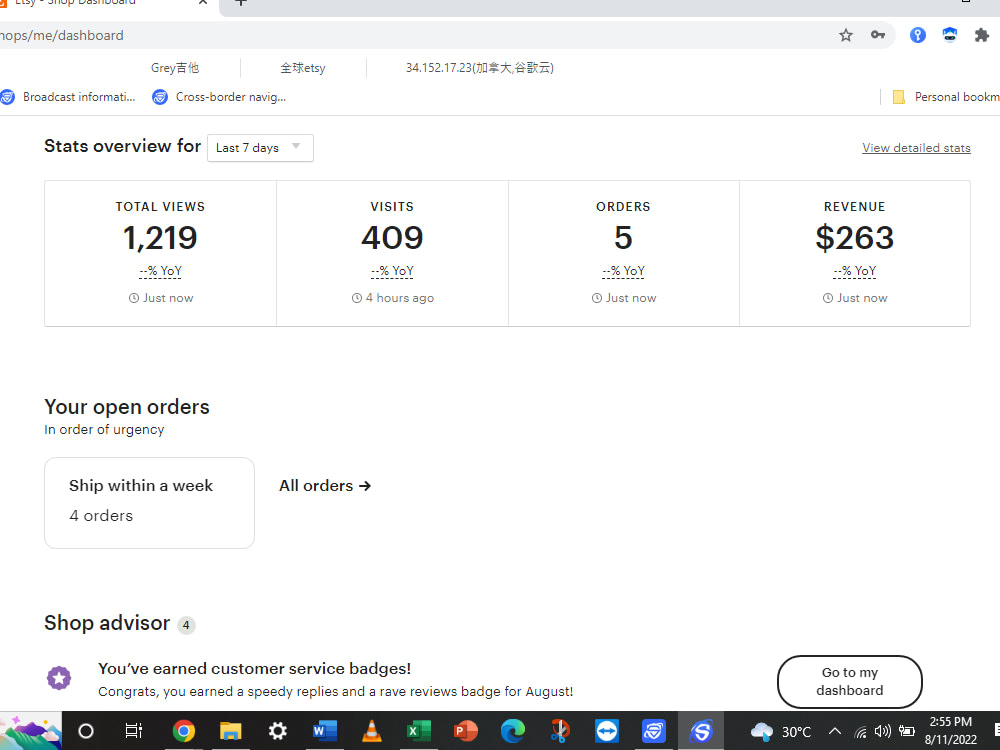Open the scissors snipping app on taskbar
This screenshot has height=750, width=1000.
pyautogui.click(x=560, y=731)
